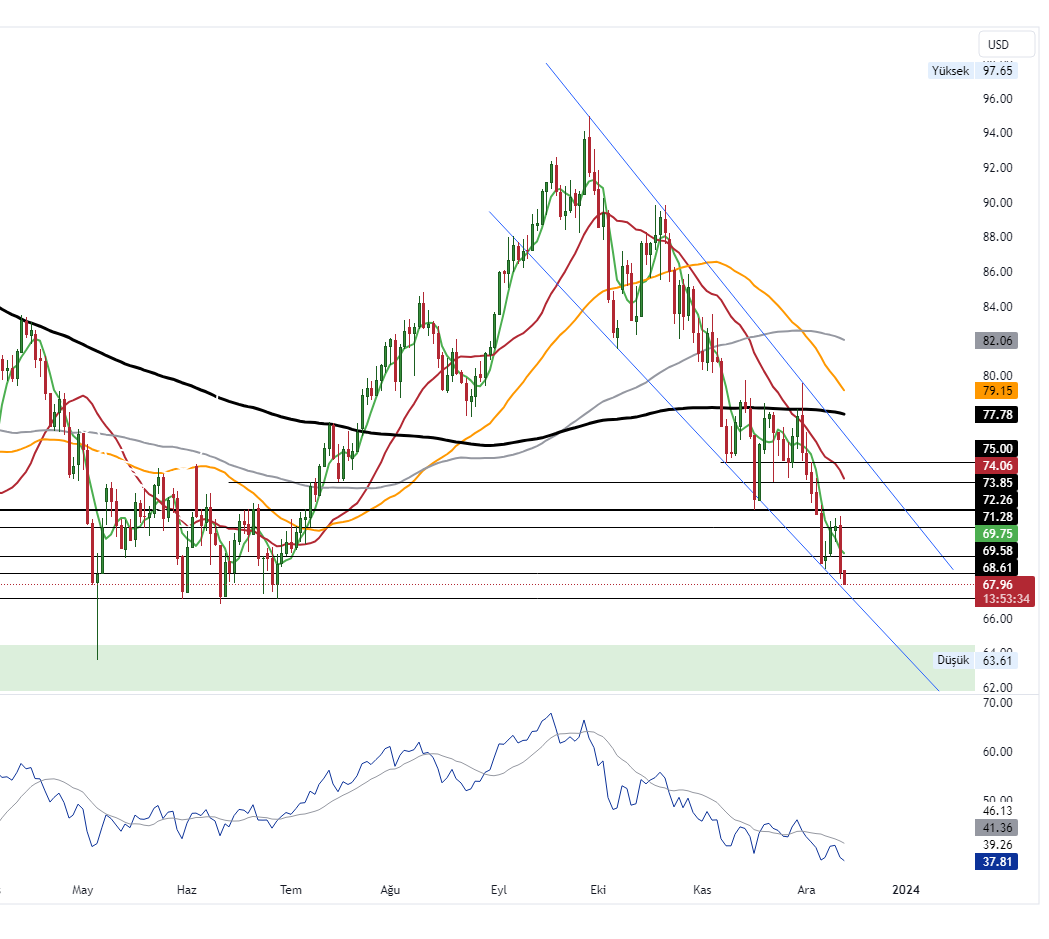Open the USD currency selector

pyautogui.click(x=997, y=45)
